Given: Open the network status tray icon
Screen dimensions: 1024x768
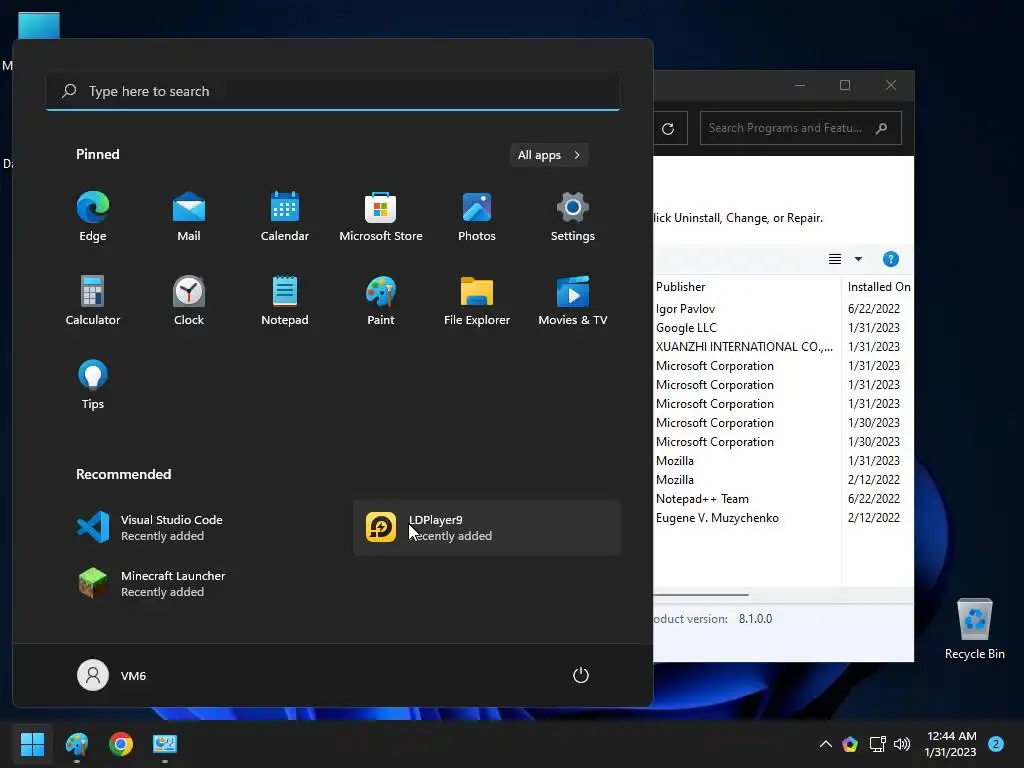Looking at the screenshot, I should (877, 744).
